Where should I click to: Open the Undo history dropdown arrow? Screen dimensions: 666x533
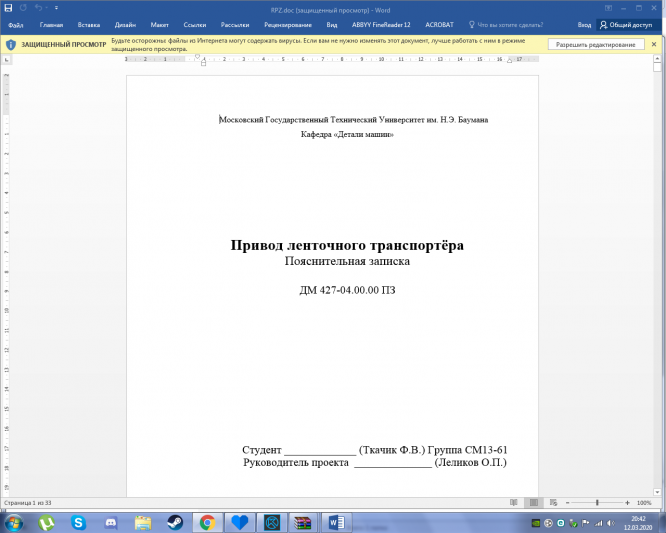coord(46,8)
